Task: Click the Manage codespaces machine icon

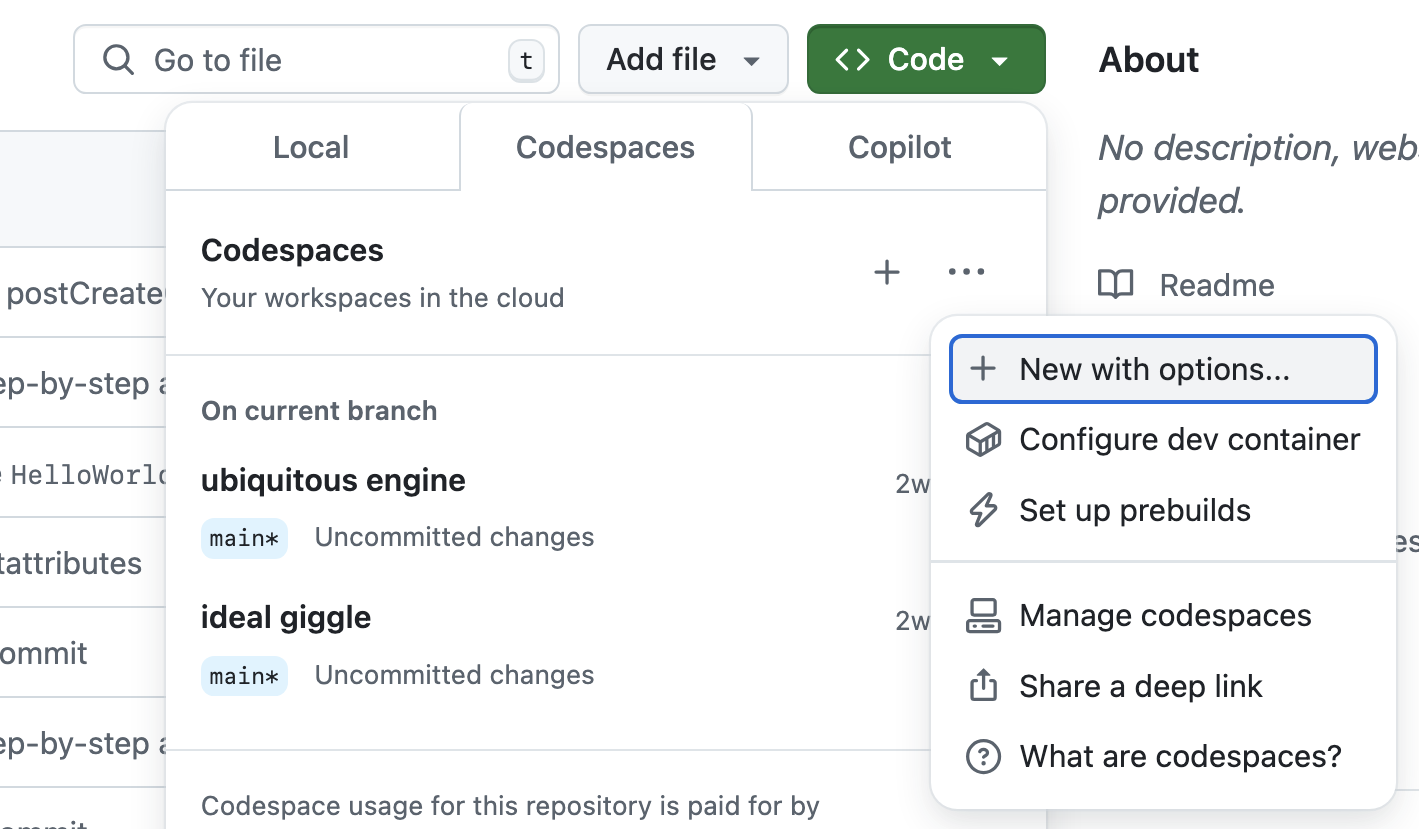Action: (x=983, y=616)
